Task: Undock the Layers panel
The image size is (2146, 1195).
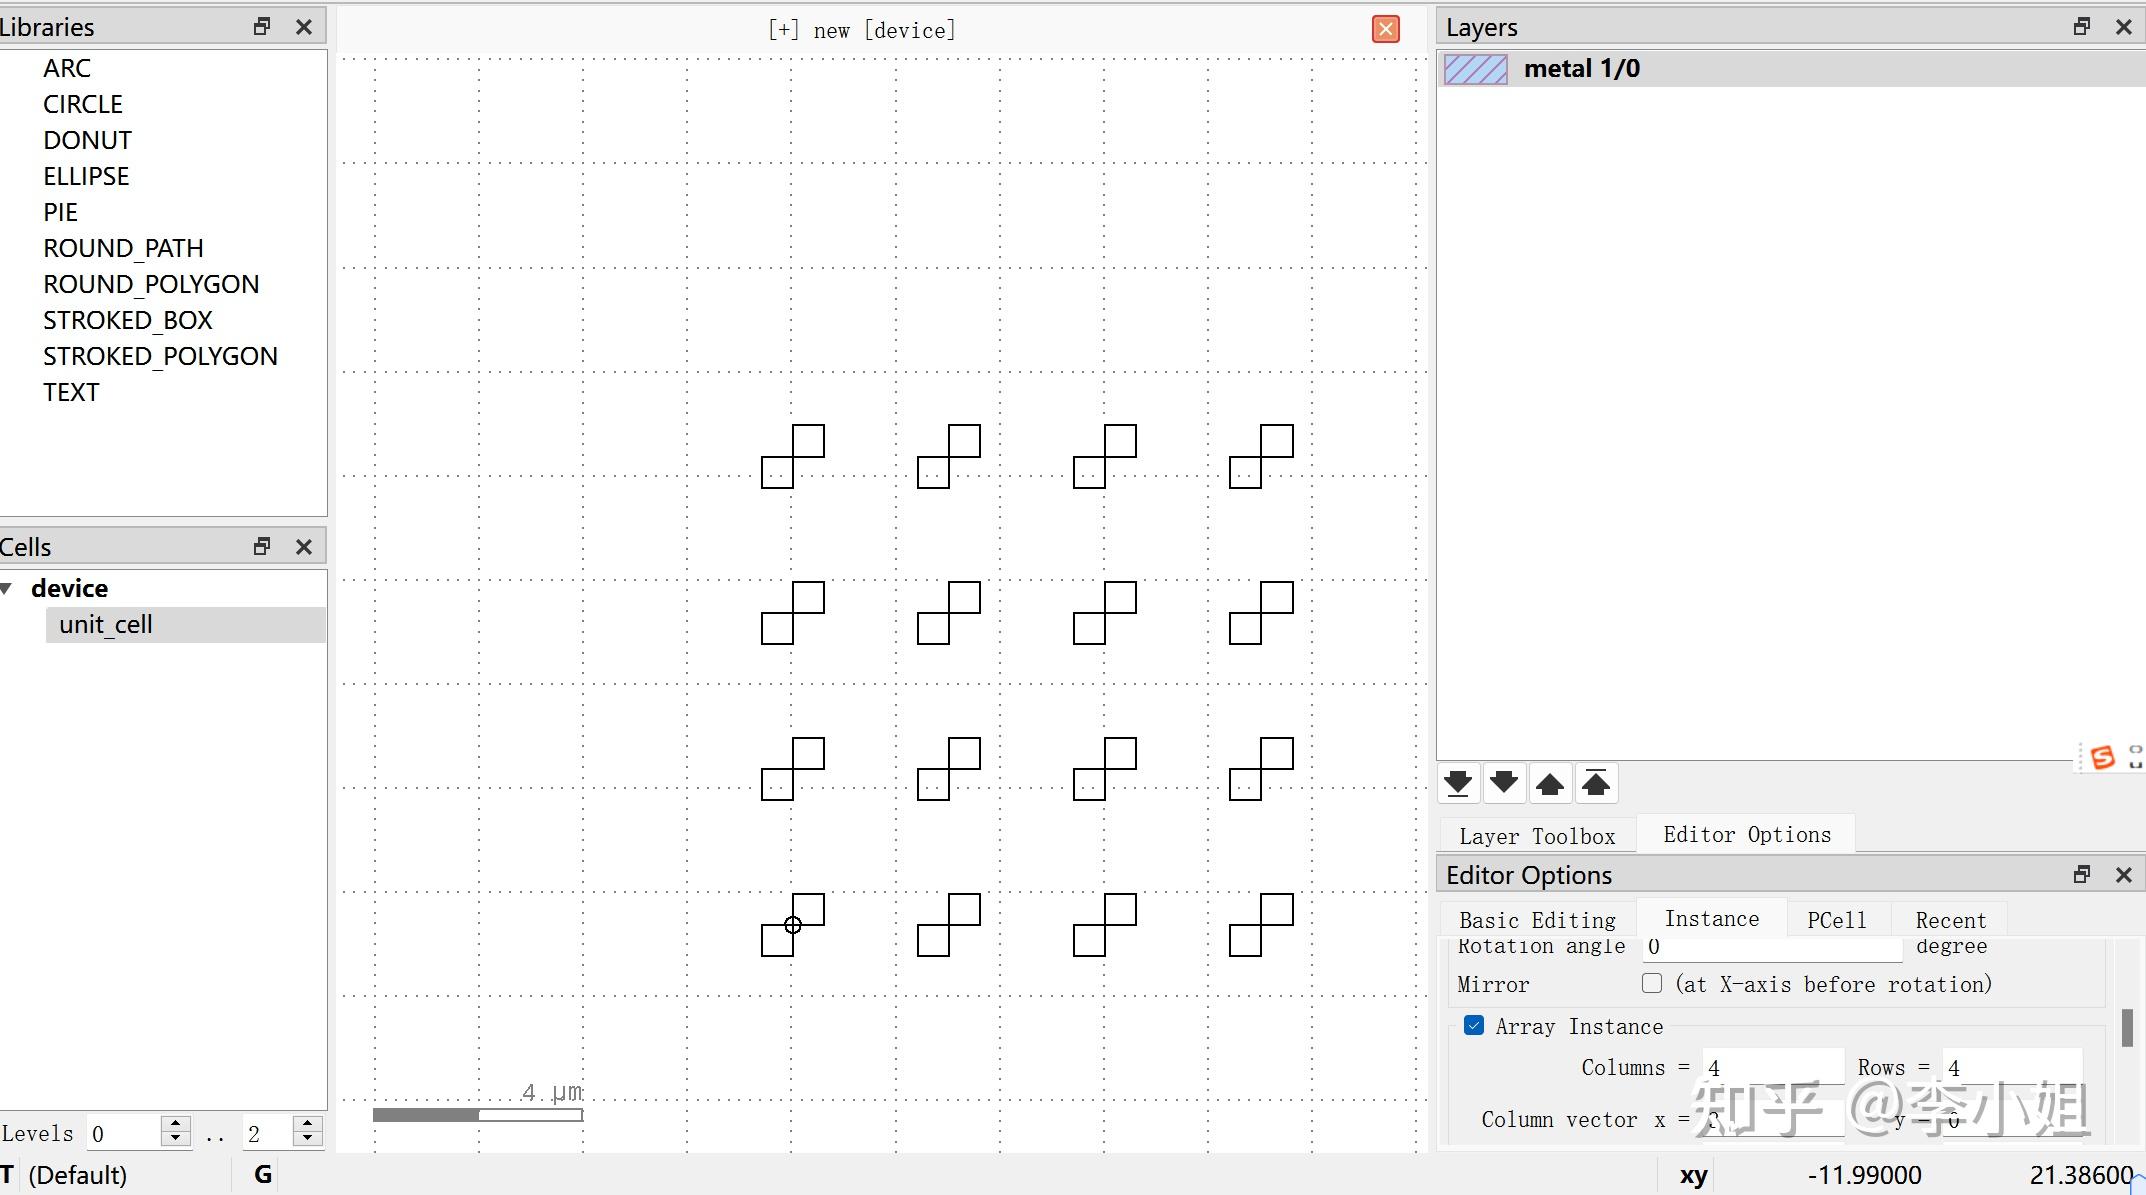Action: coord(2082,27)
